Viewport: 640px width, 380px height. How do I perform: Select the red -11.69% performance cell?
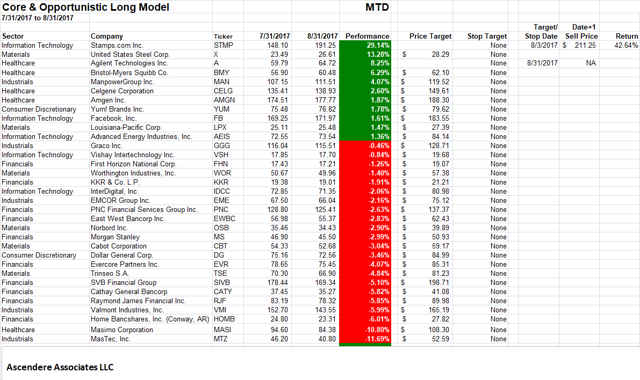pos(365,339)
